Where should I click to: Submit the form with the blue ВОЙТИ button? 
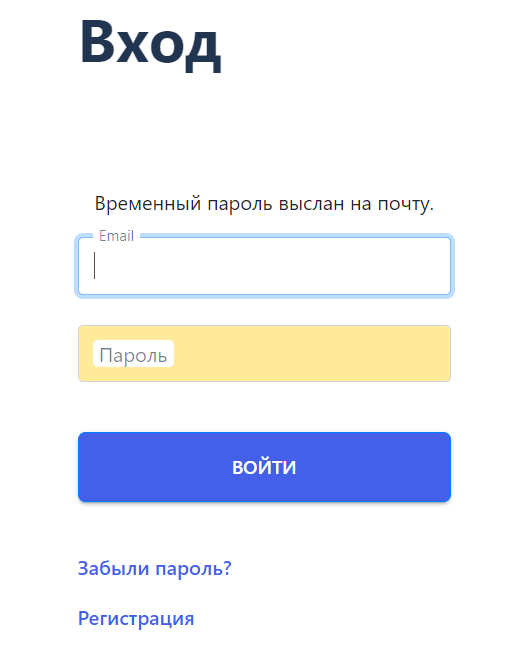click(x=264, y=467)
